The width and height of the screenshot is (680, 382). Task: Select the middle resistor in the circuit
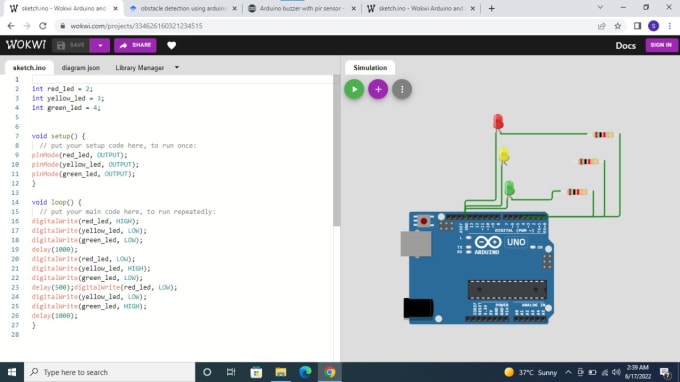point(588,162)
